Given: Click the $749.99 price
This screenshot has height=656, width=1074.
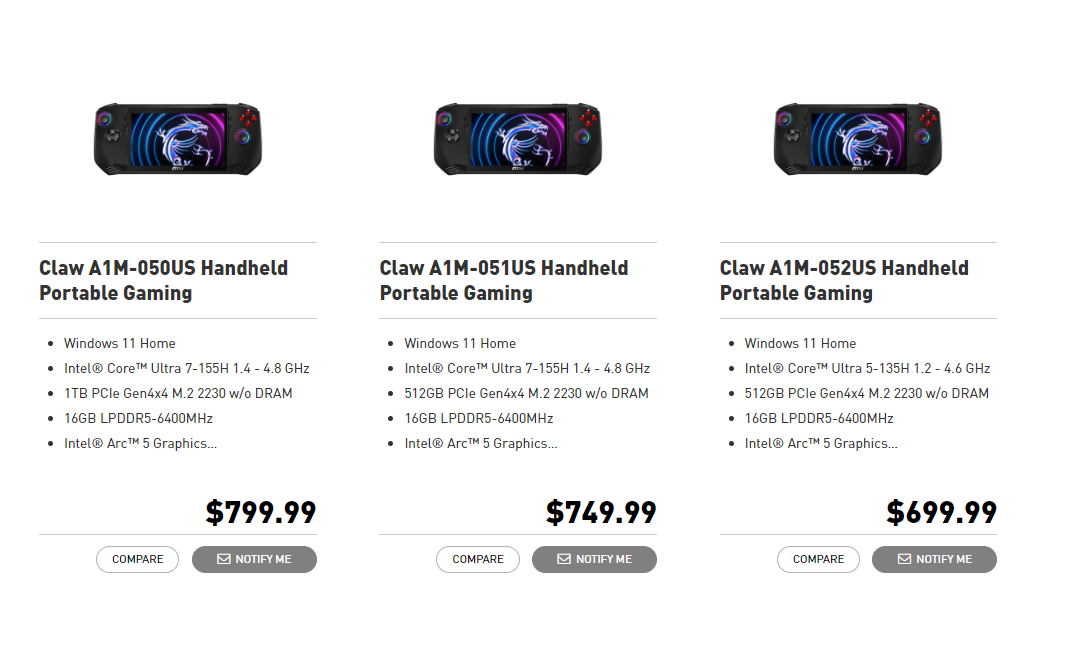Looking at the screenshot, I should click(x=601, y=512).
